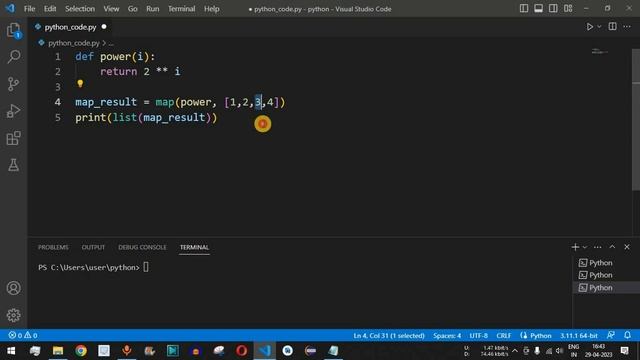The image size is (640, 360).
Task: Open the Explorer view in activity bar
Action: (x=13, y=30)
